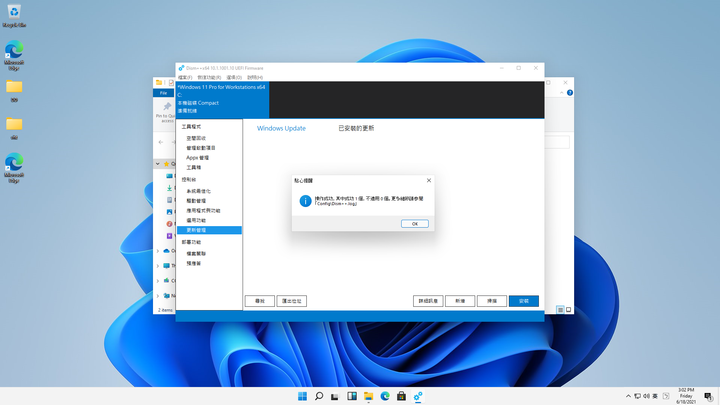Open the 選項(O) menu in Dism++
Image resolution: width=720 pixels, height=405 pixels.
[x=234, y=77]
